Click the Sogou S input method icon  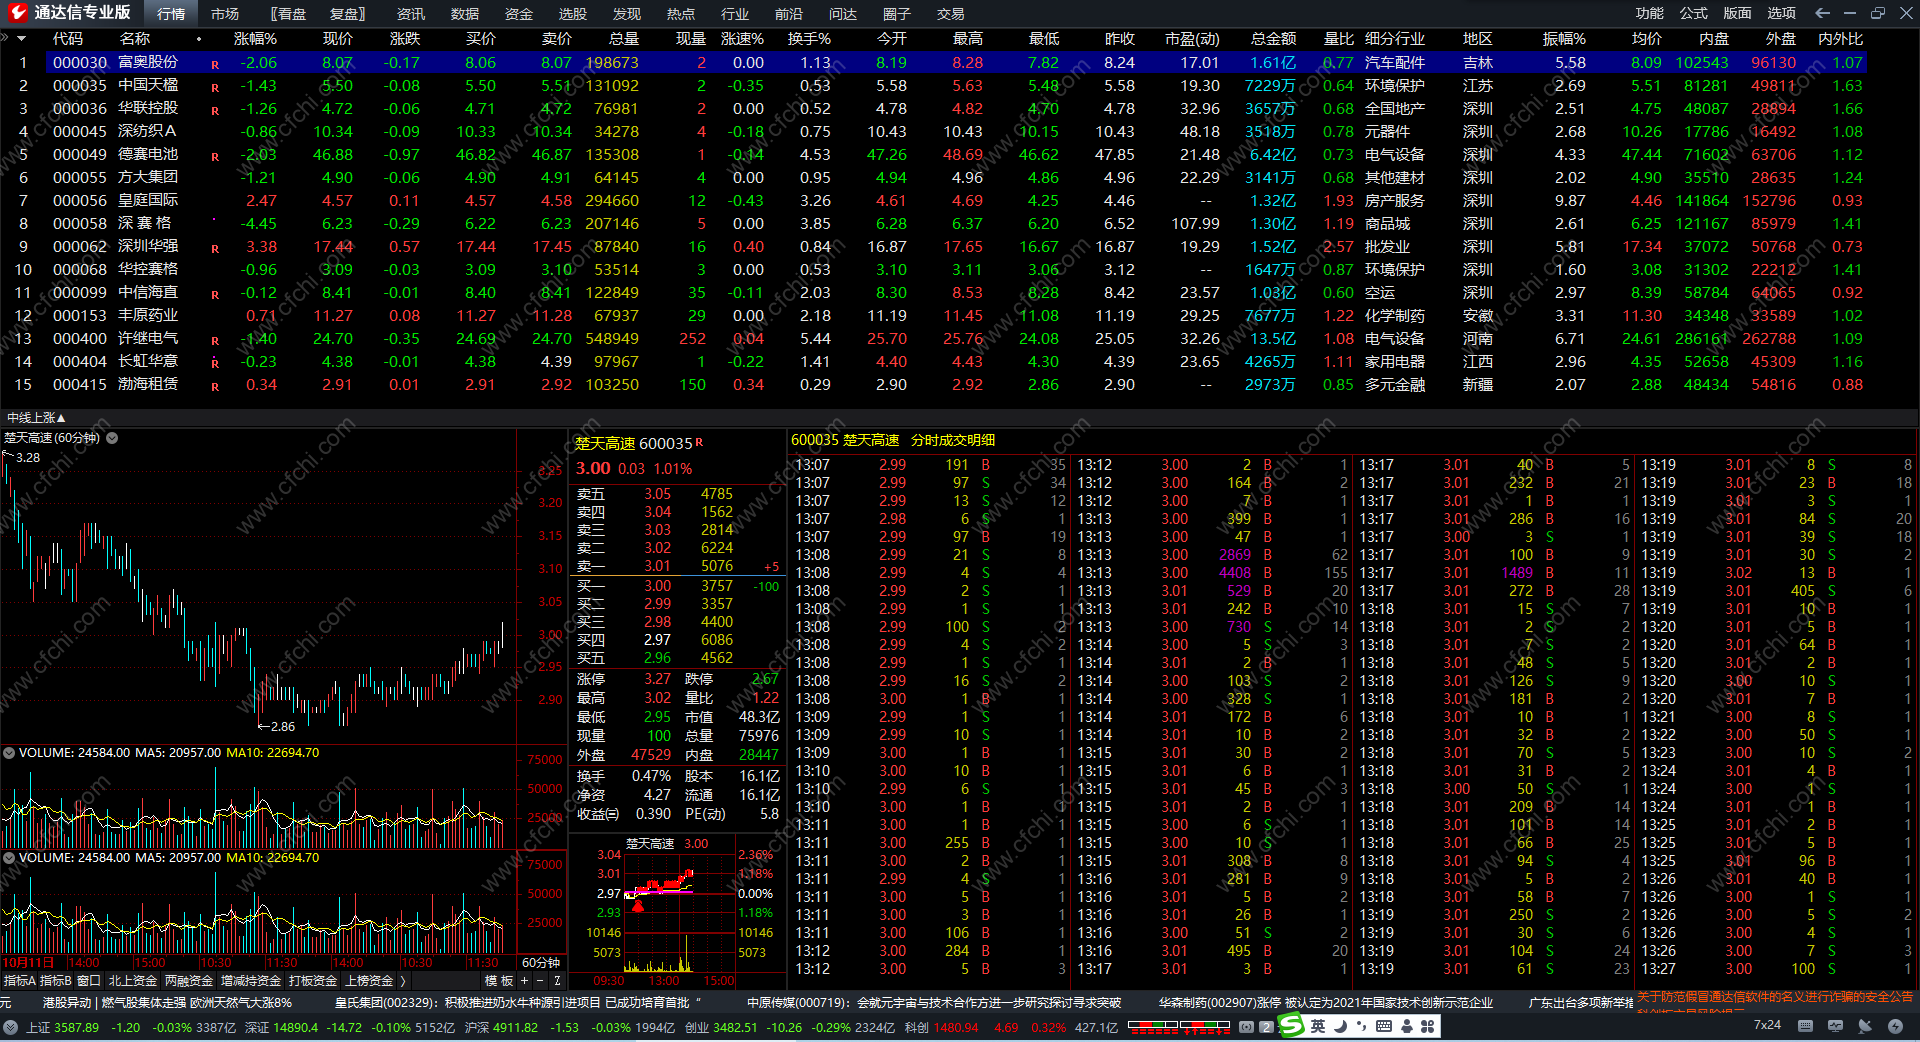(1292, 1025)
